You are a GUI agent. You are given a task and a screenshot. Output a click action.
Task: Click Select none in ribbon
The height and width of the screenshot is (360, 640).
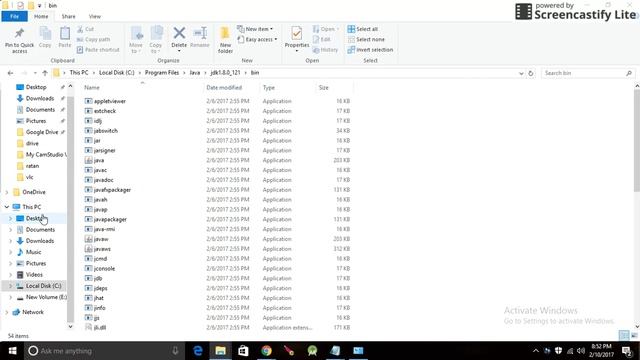pos(366,39)
